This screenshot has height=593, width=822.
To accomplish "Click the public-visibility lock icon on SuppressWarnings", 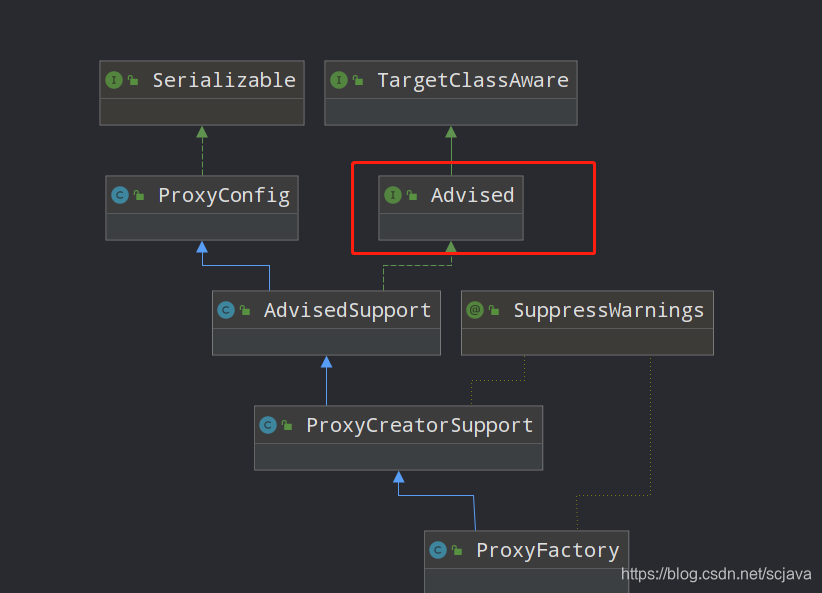I will (x=494, y=310).
